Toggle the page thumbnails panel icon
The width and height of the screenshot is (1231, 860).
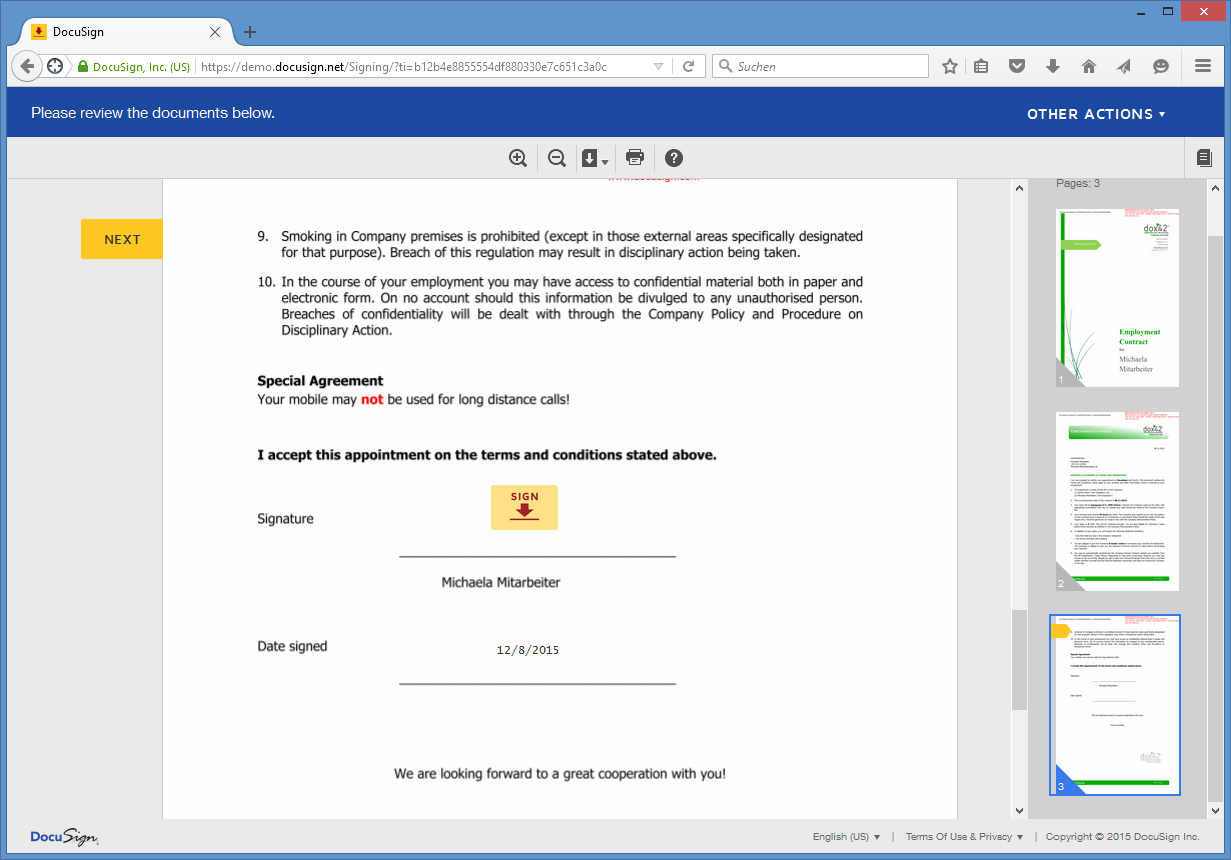(x=1204, y=158)
